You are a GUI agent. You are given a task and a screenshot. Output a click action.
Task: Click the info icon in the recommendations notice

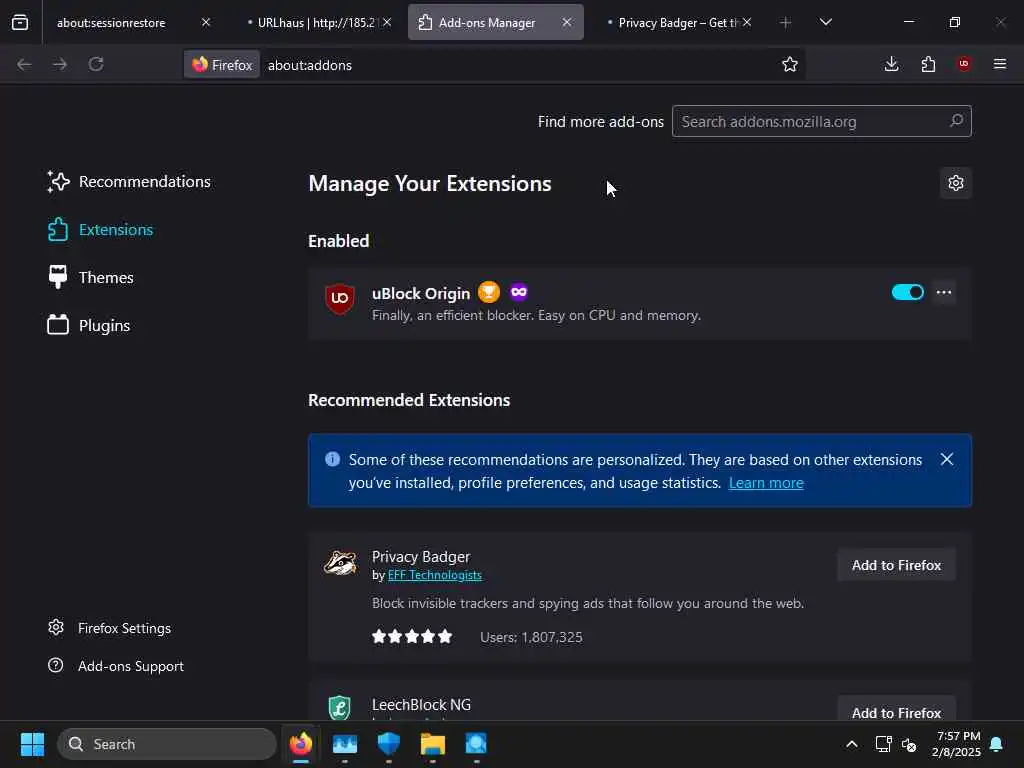coord(332,459)
